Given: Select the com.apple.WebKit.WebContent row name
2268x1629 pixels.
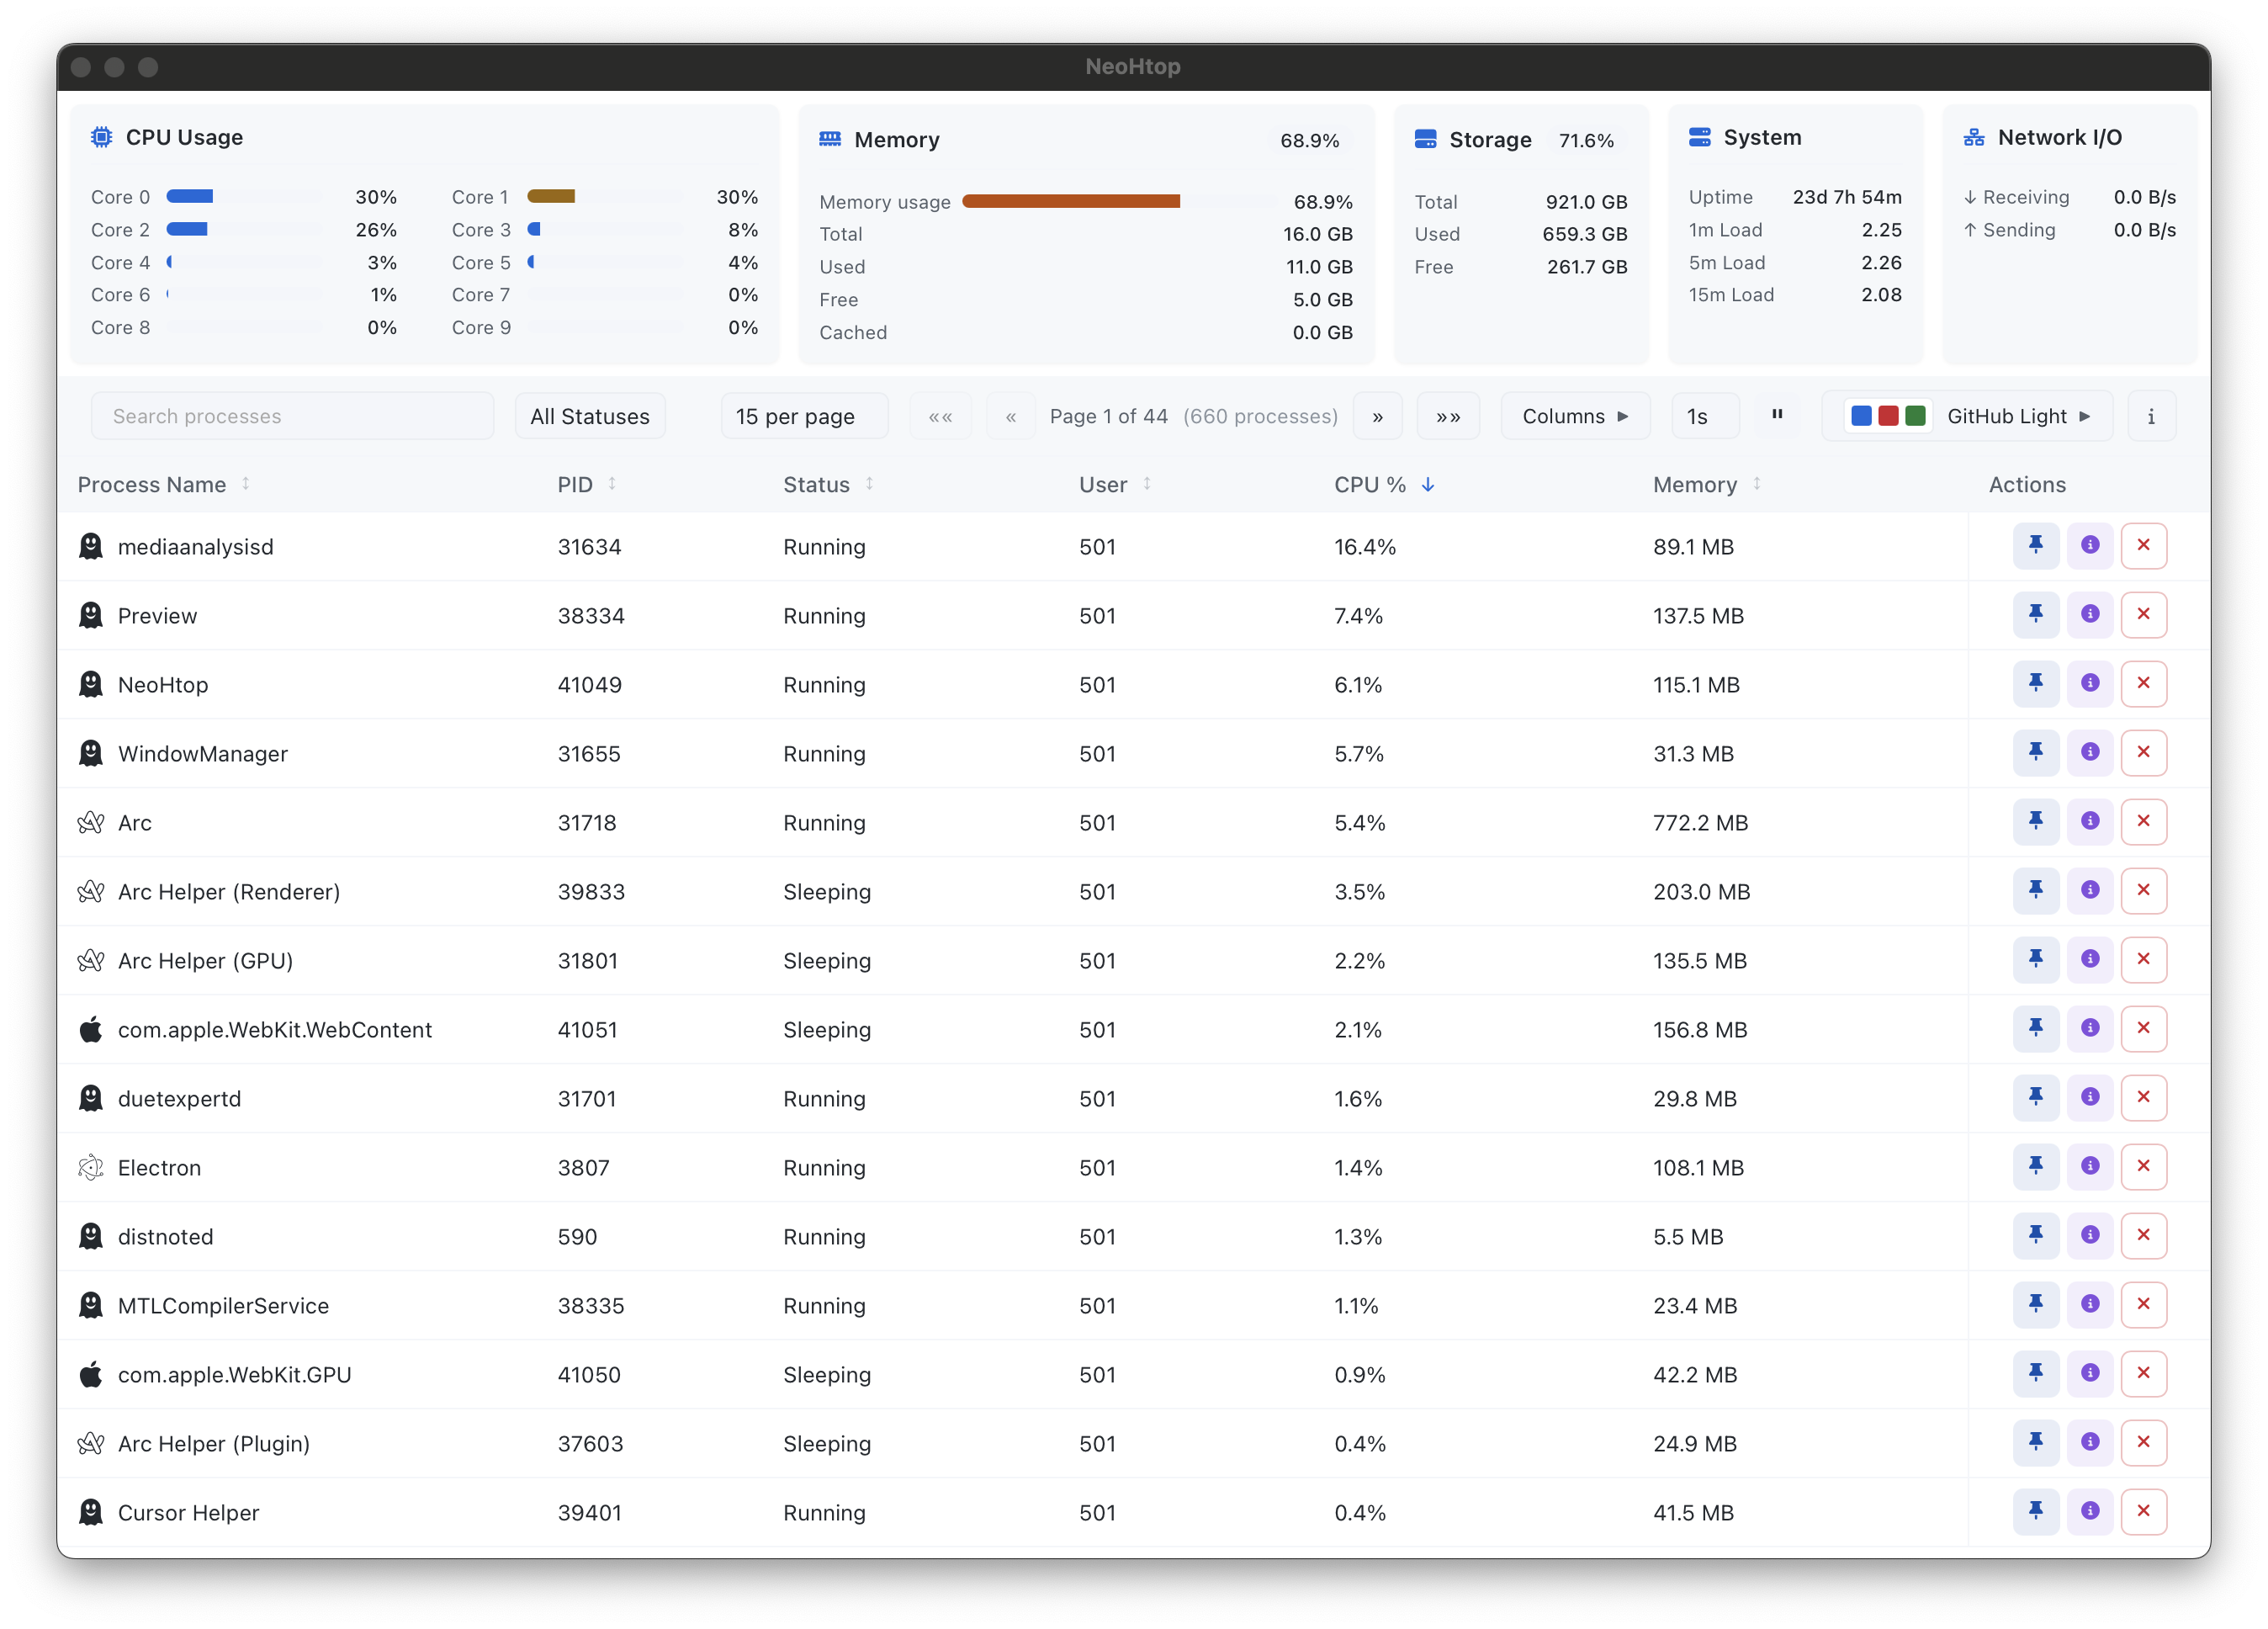Looking at the screenshot, I should click(275, 1029).
